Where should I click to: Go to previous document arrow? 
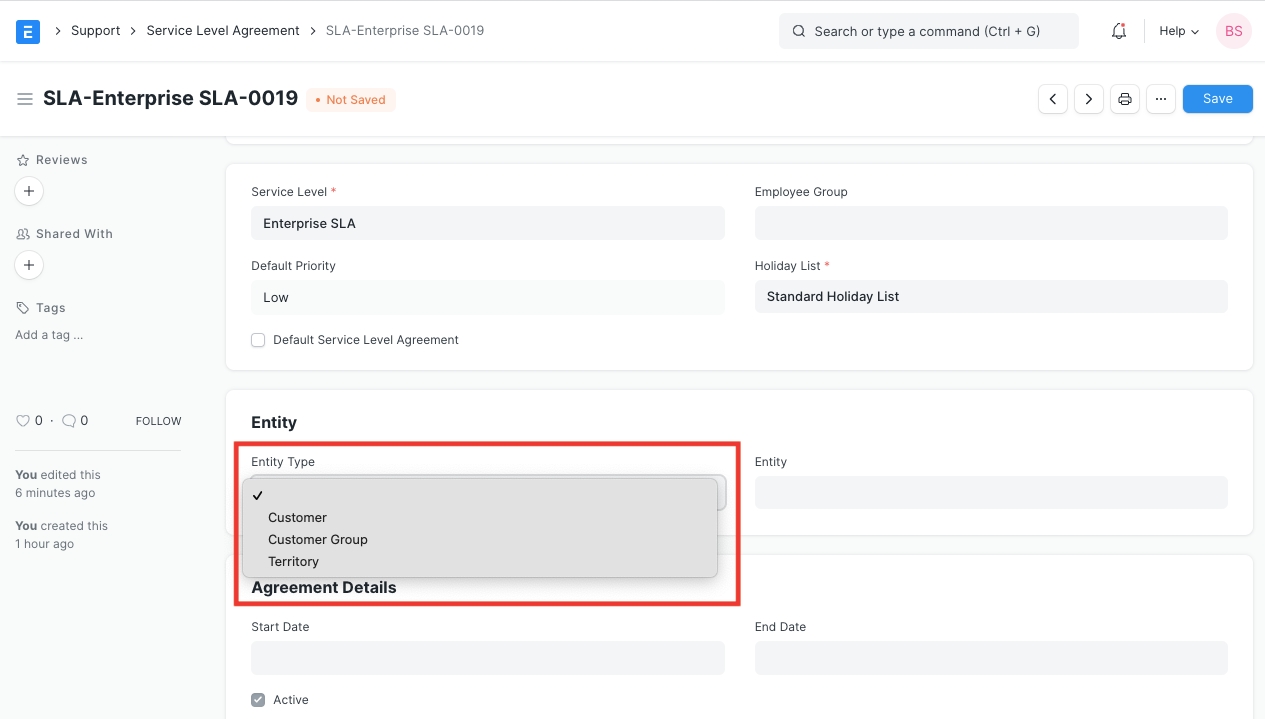(1053, 99)
